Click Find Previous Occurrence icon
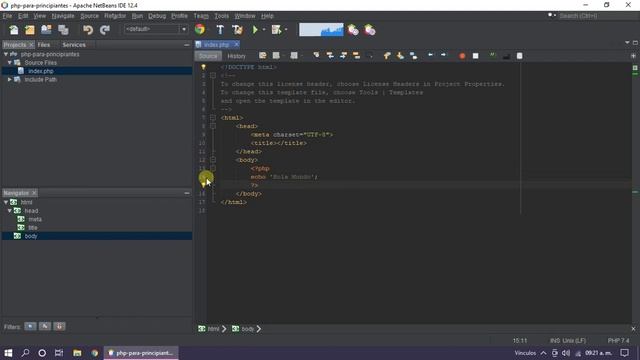640x360 pixels. [x=330, y=56]
